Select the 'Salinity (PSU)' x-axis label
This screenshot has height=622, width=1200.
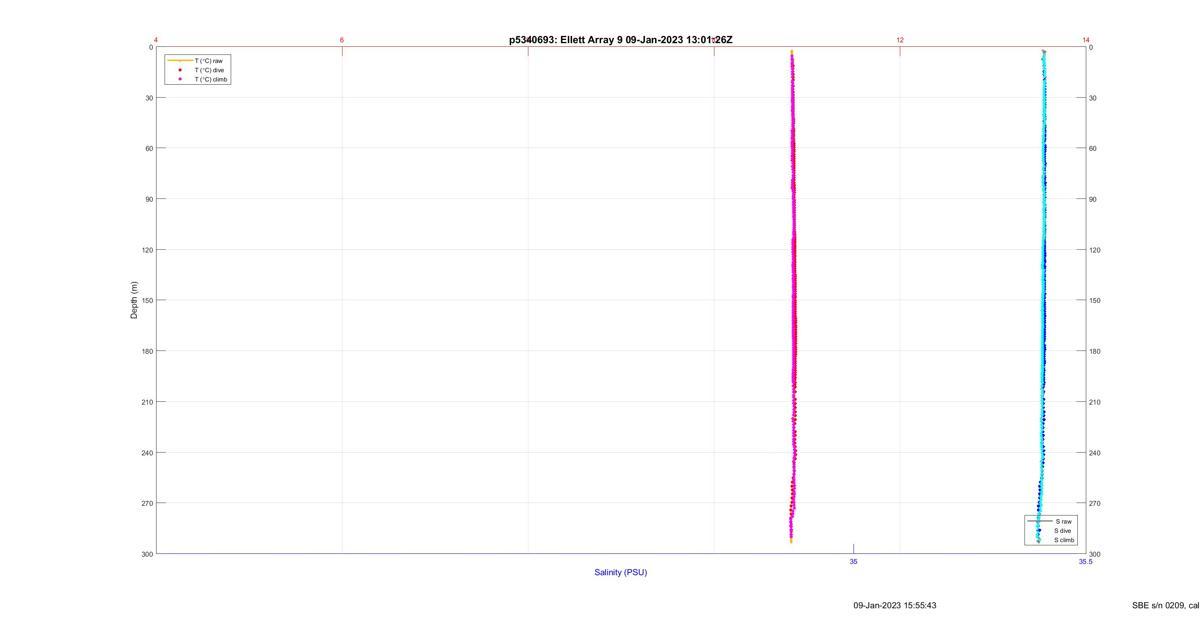point(621,572)
